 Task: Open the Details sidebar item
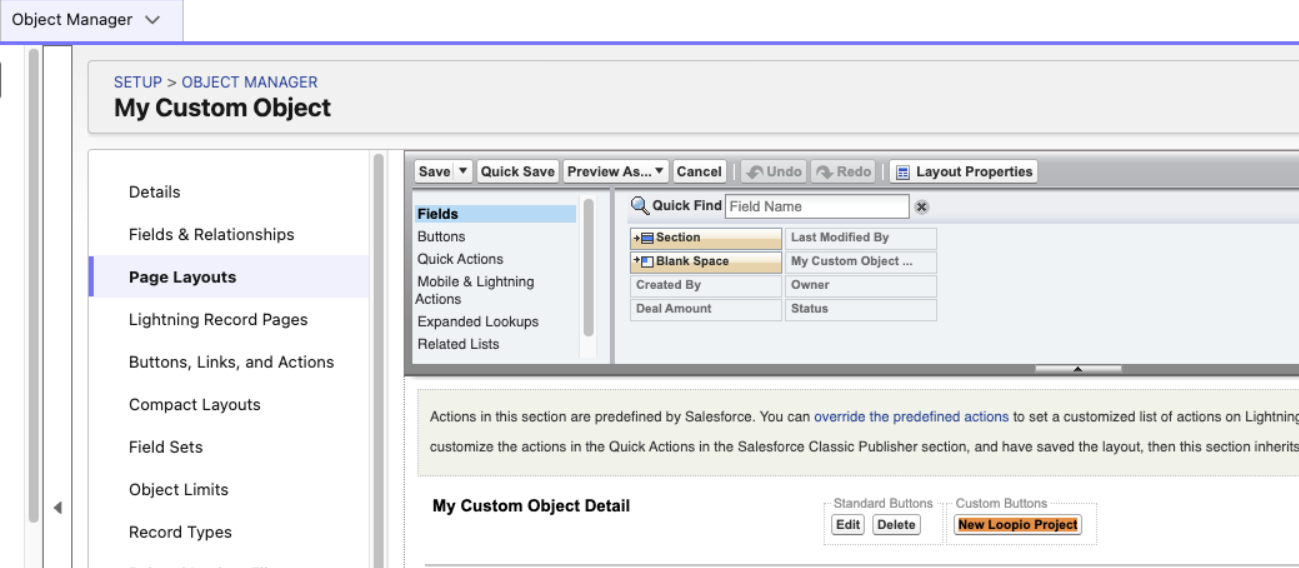(155, 192)
